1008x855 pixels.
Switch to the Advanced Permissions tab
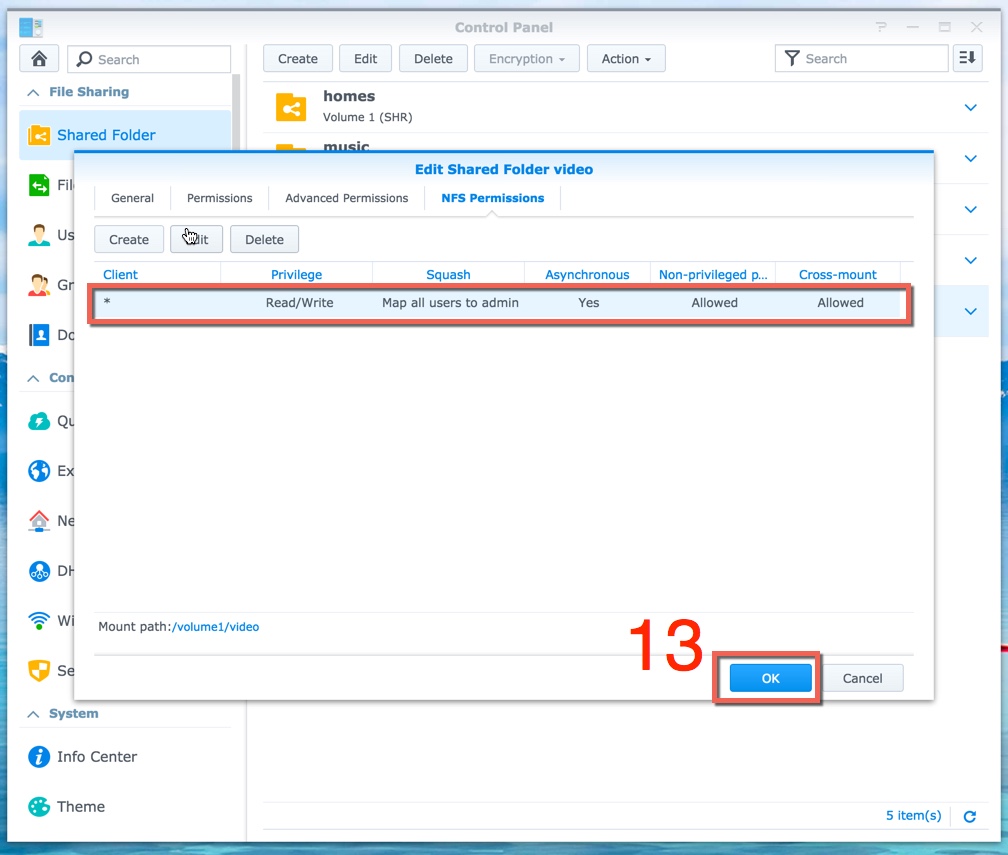346,198
